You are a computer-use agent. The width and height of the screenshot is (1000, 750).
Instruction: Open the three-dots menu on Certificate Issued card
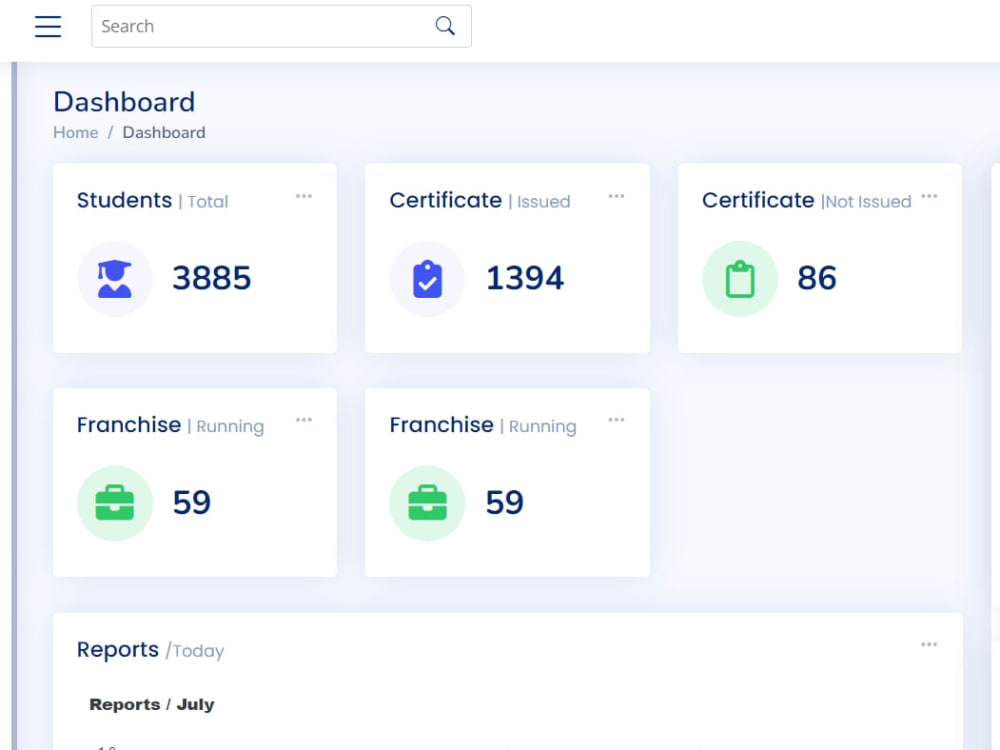(617, 196)
